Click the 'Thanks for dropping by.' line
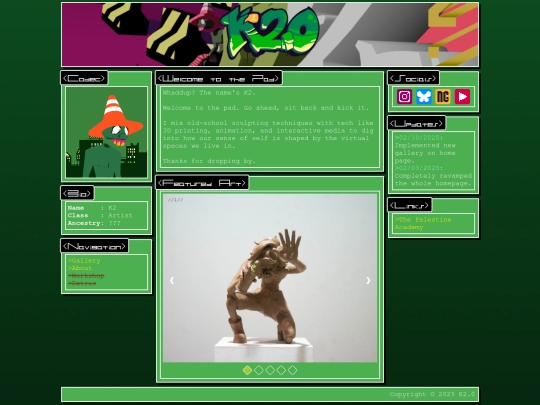 (209, 161)
